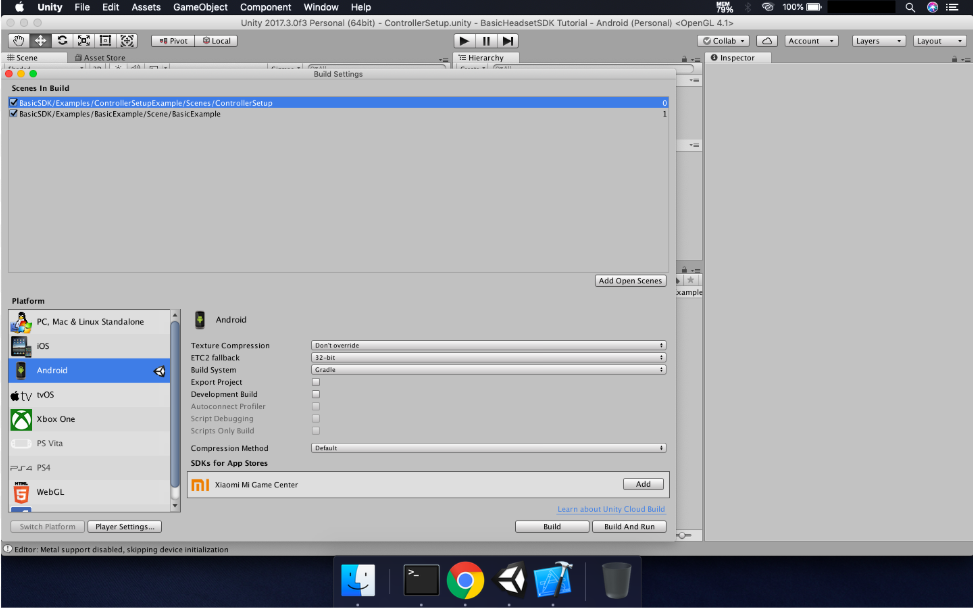This screenshot has height=608, width=973.
Task: Open the Layers dropdown
Action: [879, 41]
